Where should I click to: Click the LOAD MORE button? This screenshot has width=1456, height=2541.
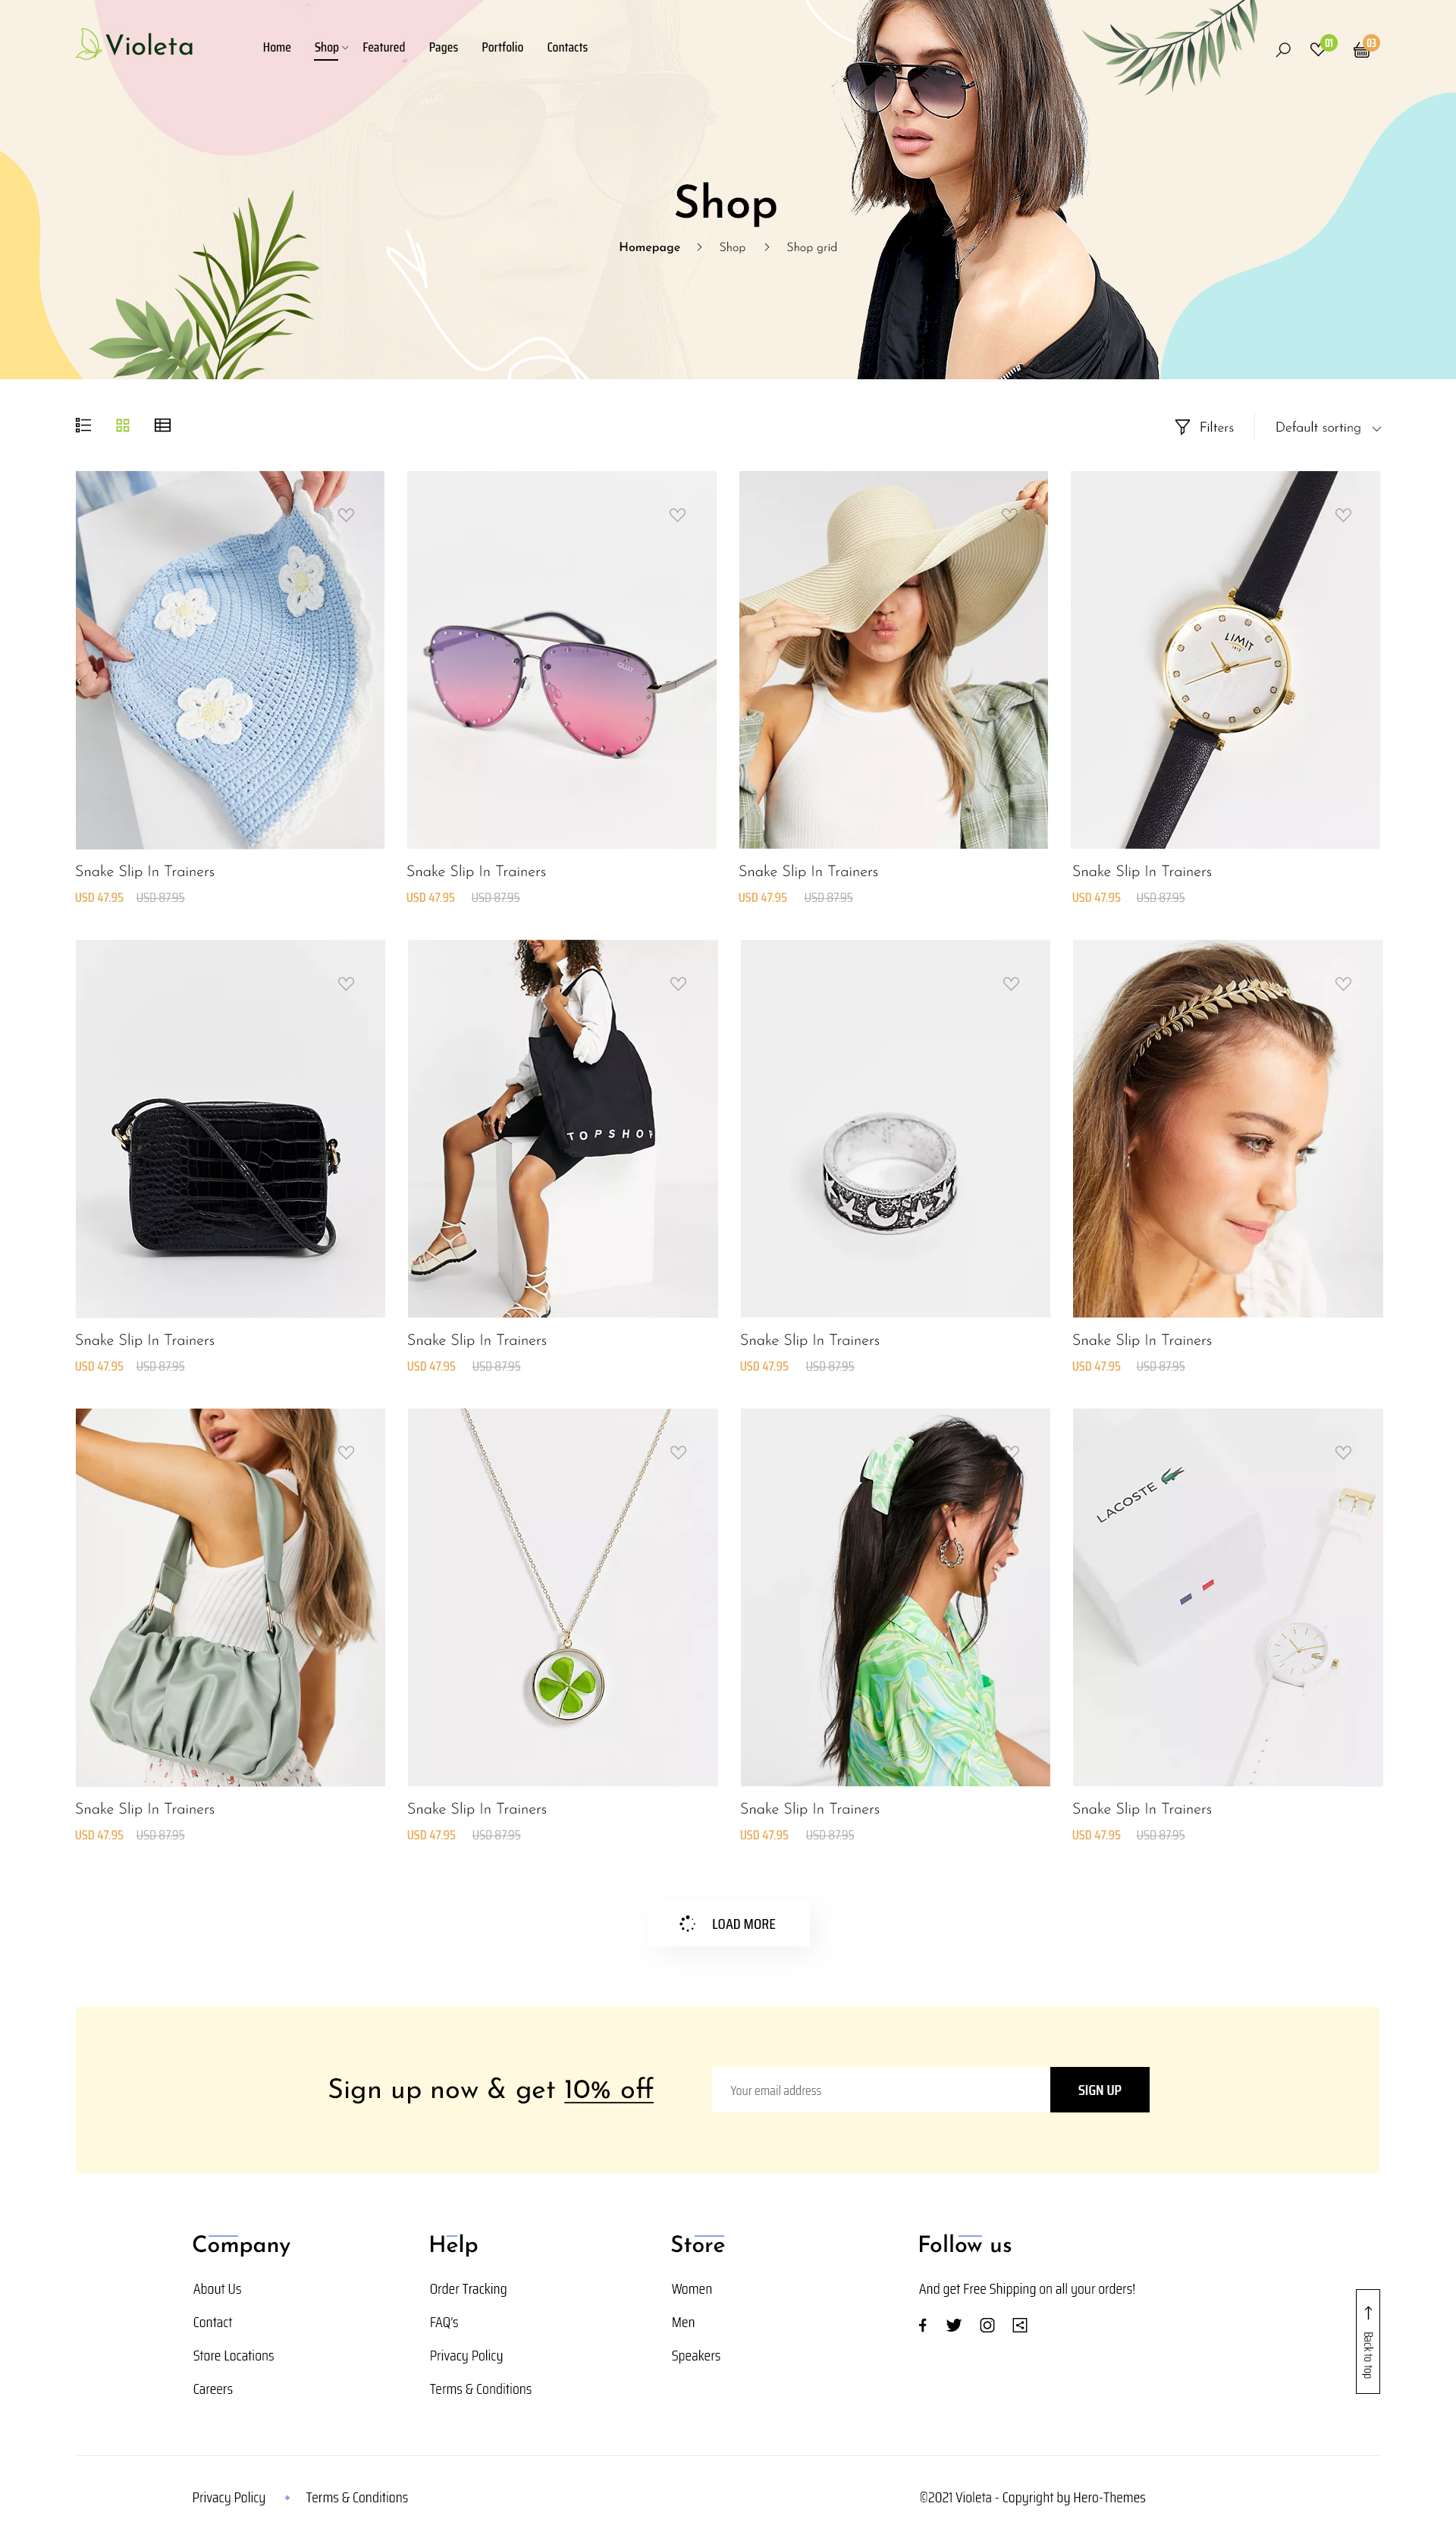(x=728, y=1925)
